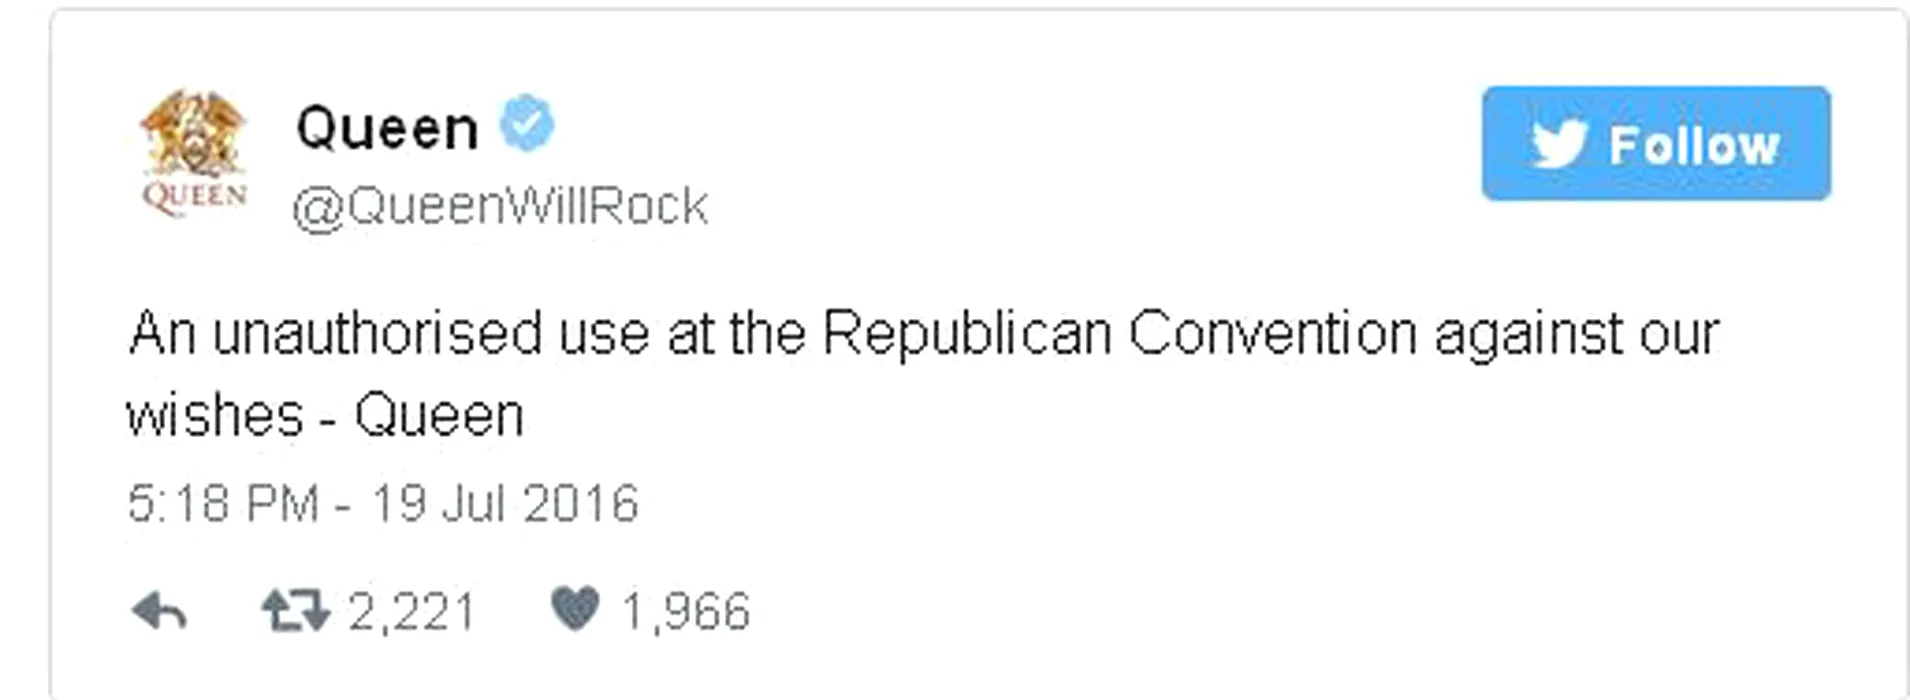Retweet Queen's tweet using the retweet icon
The height and width of the screenshot is (700, 1910).
(294, 610)
